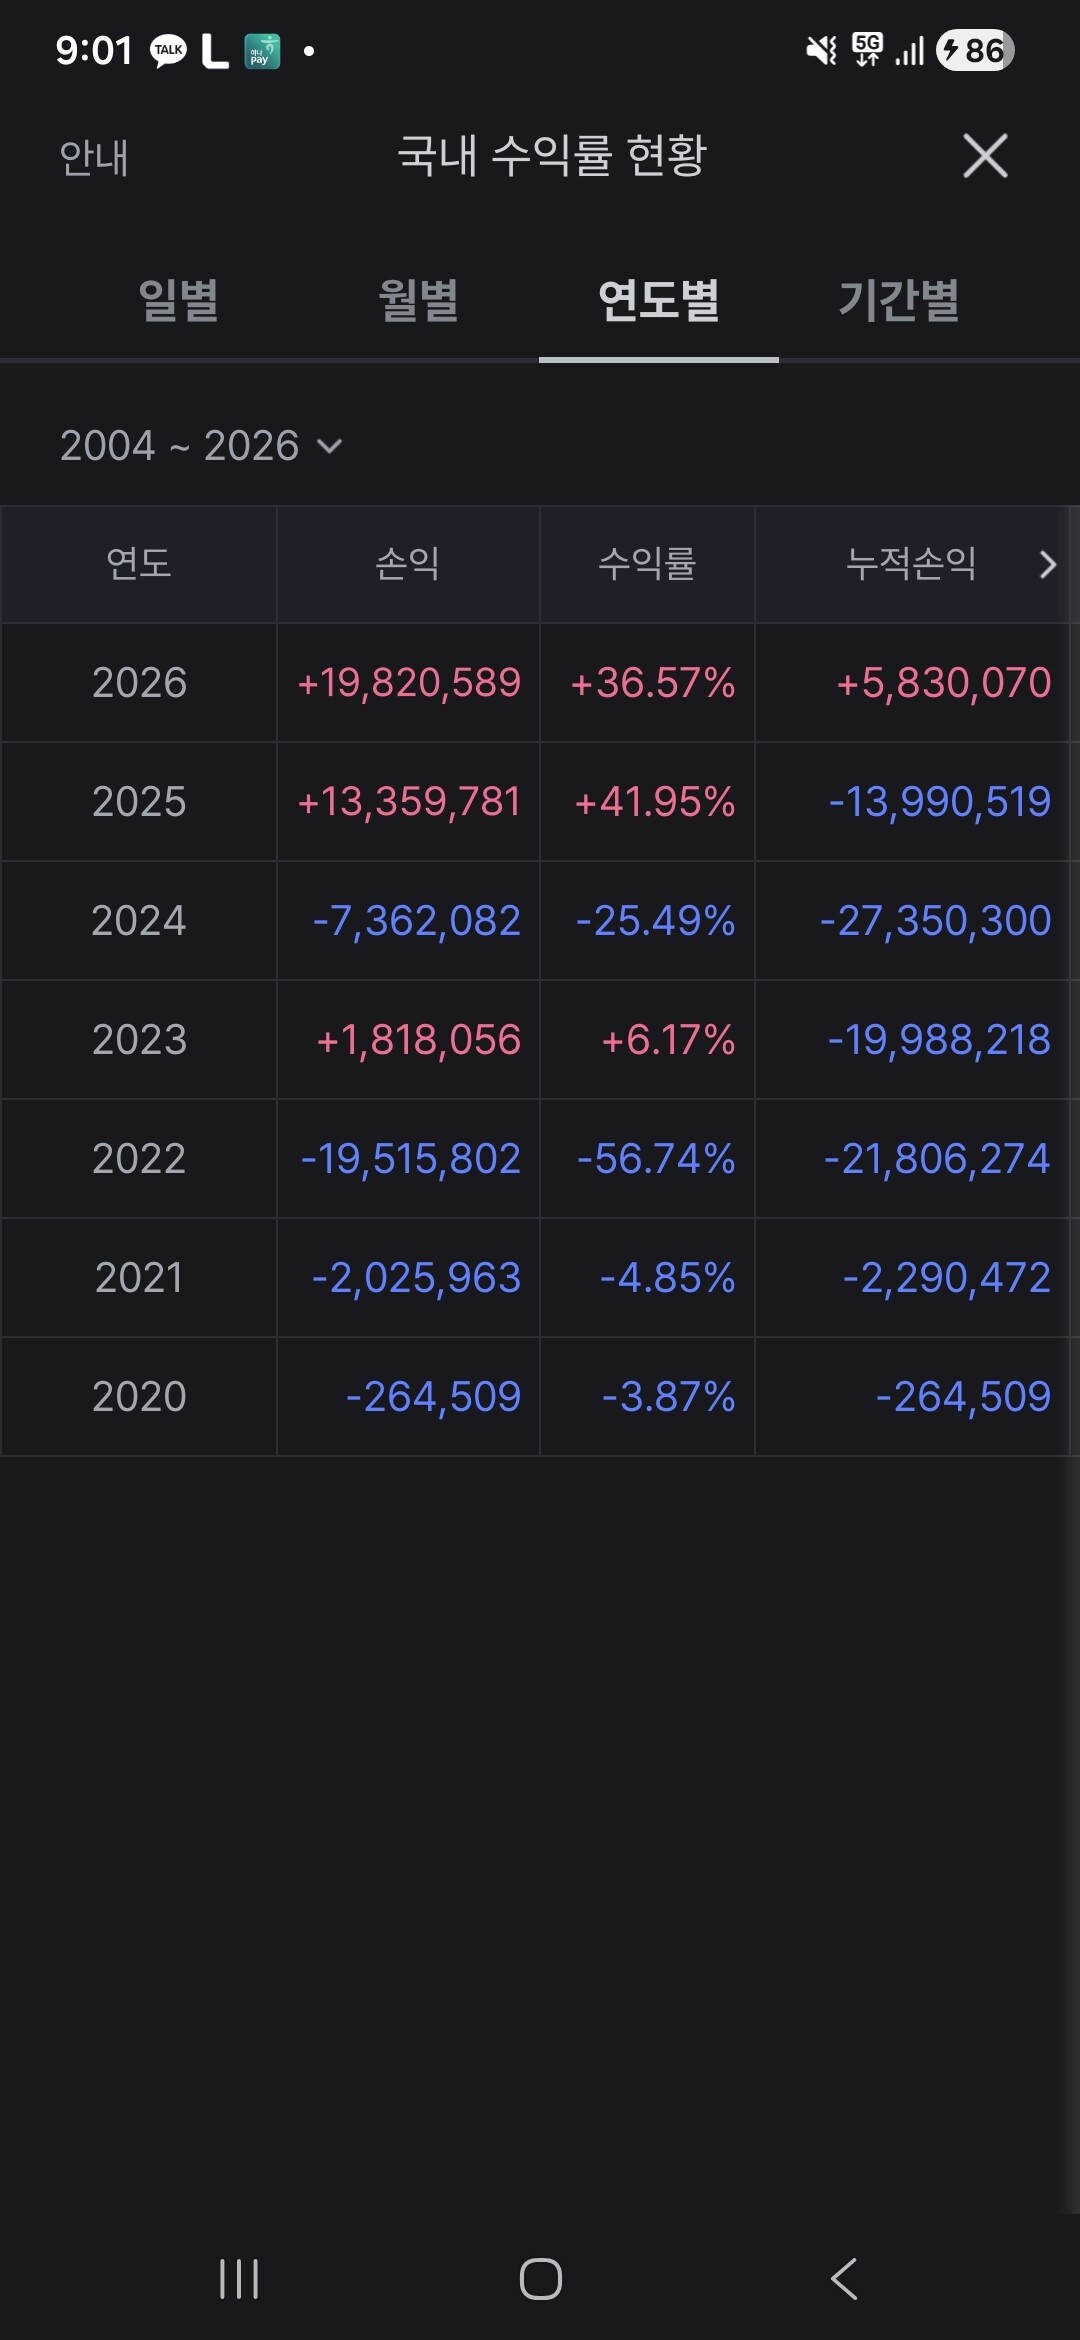This screenshot has width=1080, height=2340.
Task: Select the 2022 year row
Action: click(x=139, y=1159)
